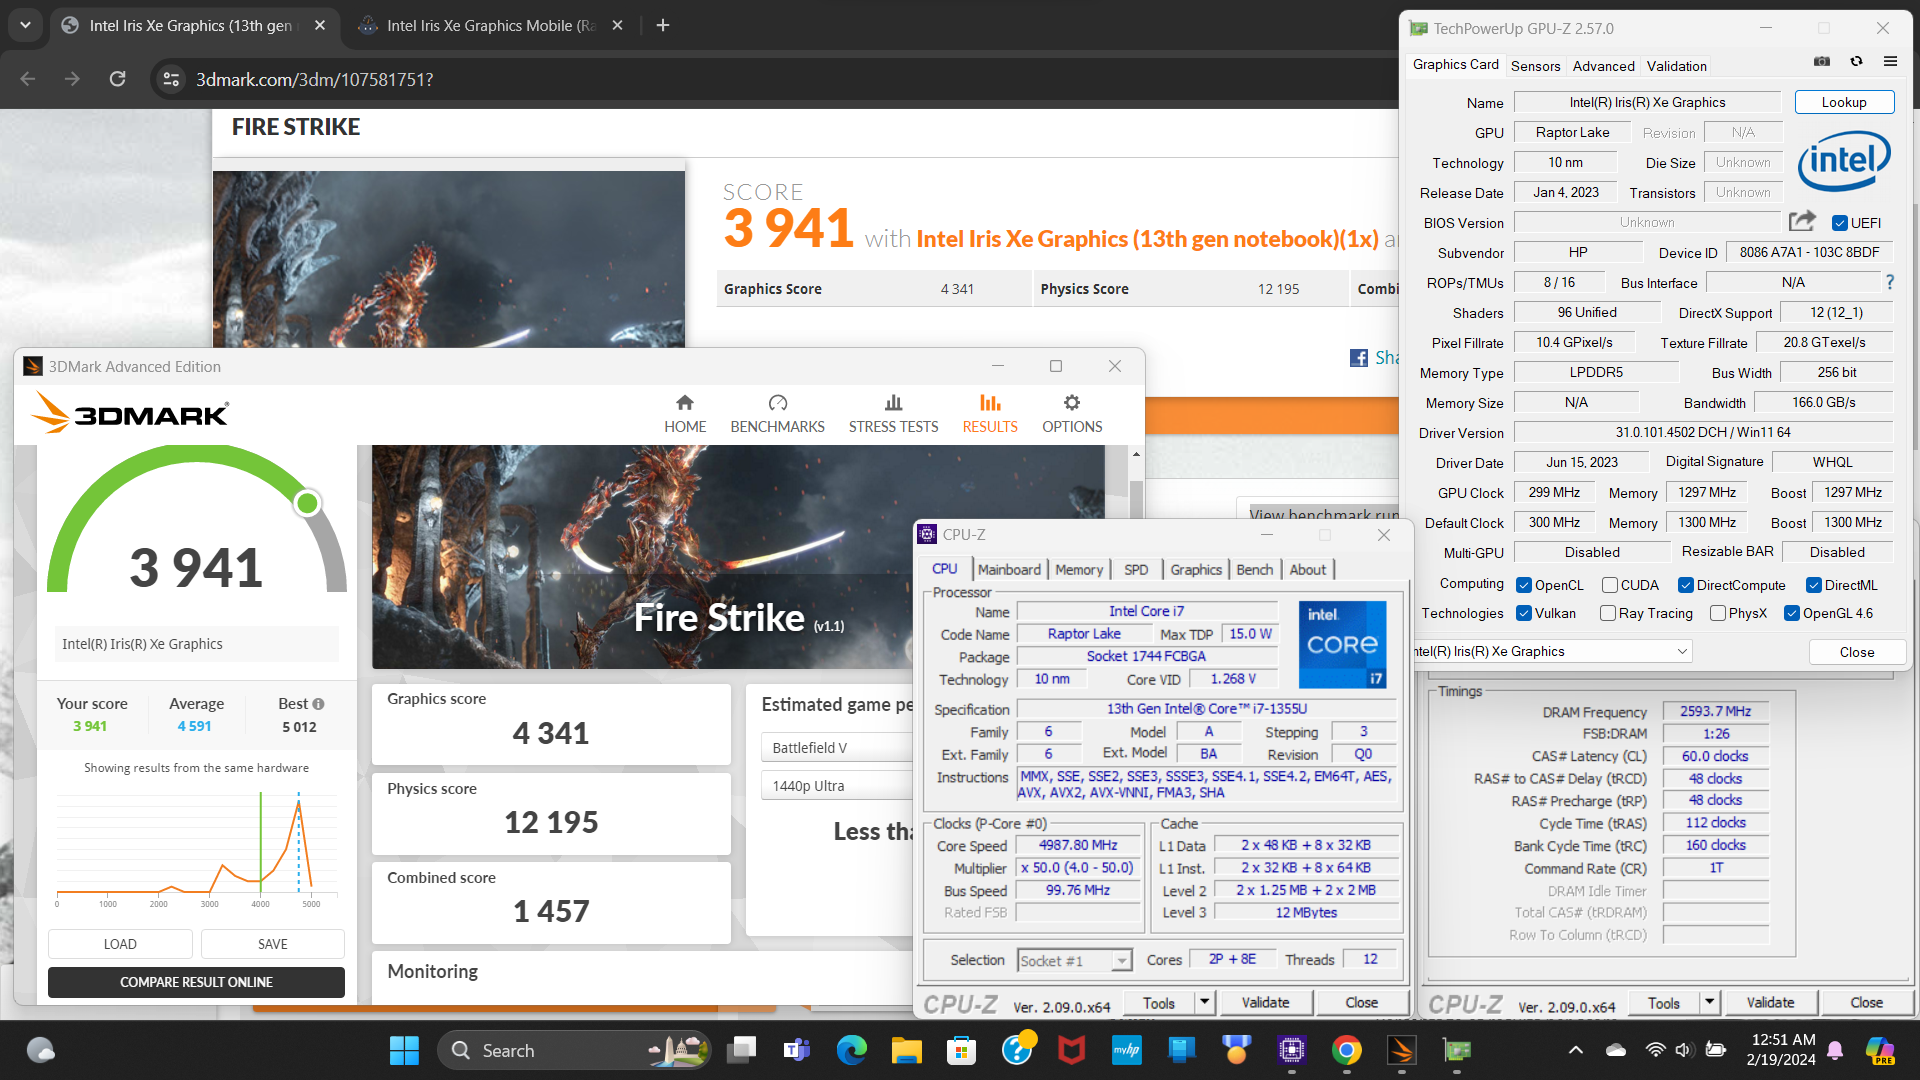
Task: Toggle DirectML checkbox
Action: click(1814, 585)
